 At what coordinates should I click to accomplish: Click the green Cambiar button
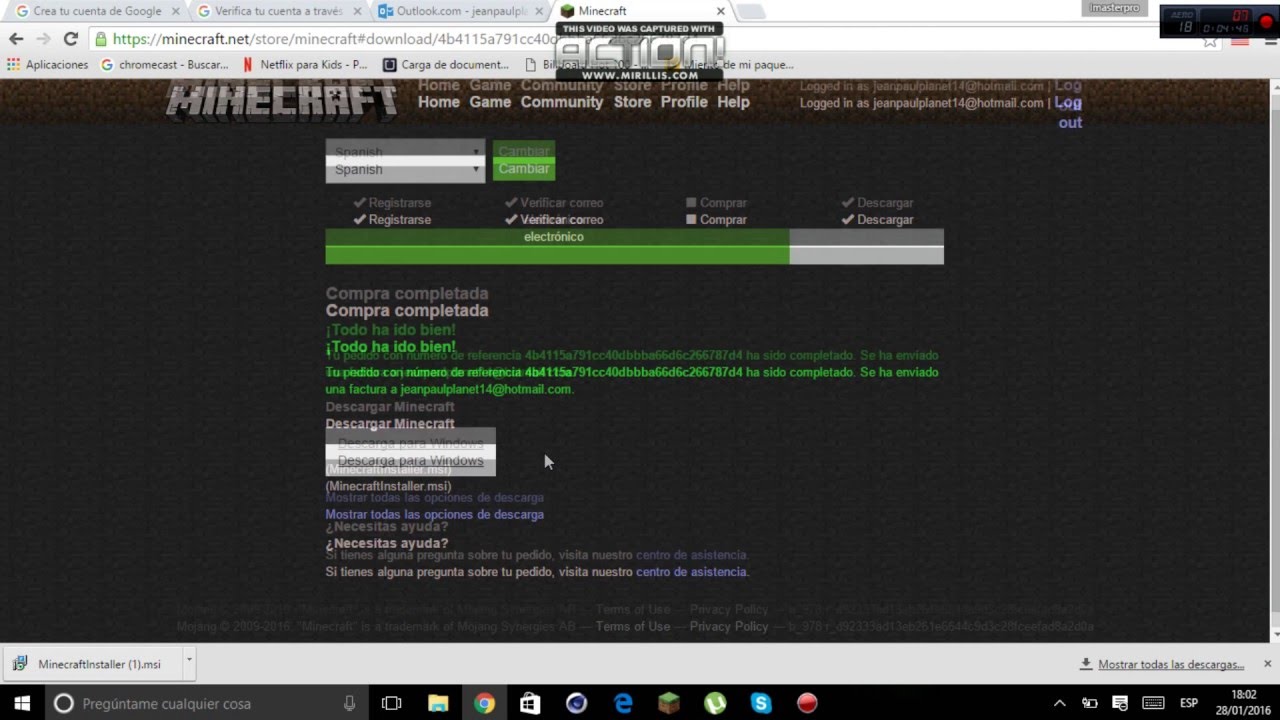(524, 168)
